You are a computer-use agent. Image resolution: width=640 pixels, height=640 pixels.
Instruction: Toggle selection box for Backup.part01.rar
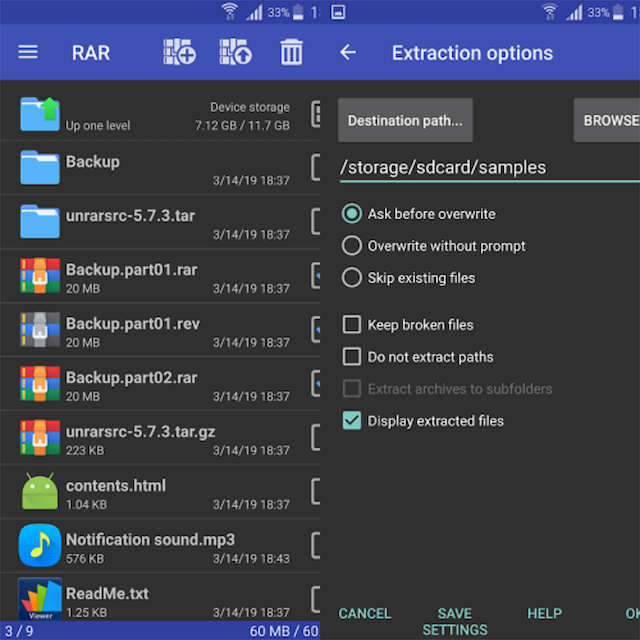tap(316, 276)
